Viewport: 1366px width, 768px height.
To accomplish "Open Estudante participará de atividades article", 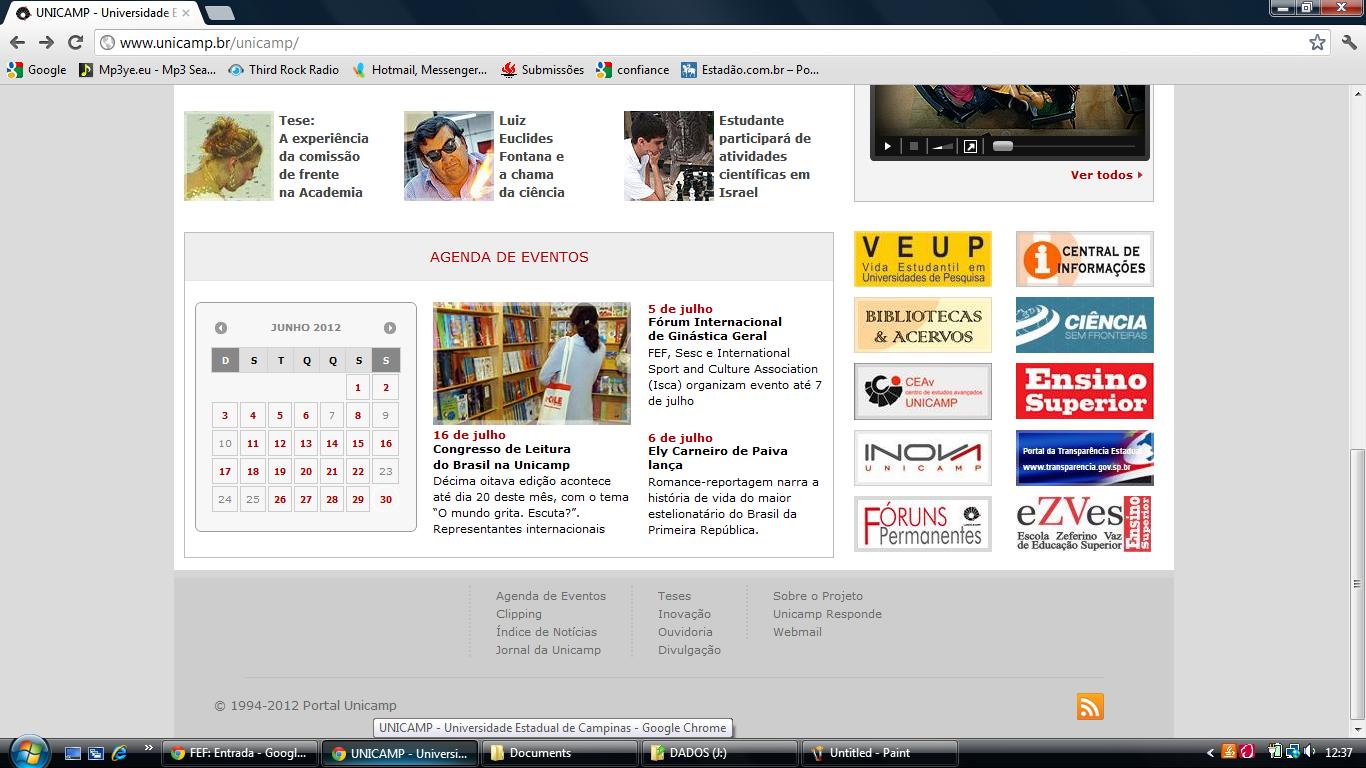I will (x=765, y=156).
